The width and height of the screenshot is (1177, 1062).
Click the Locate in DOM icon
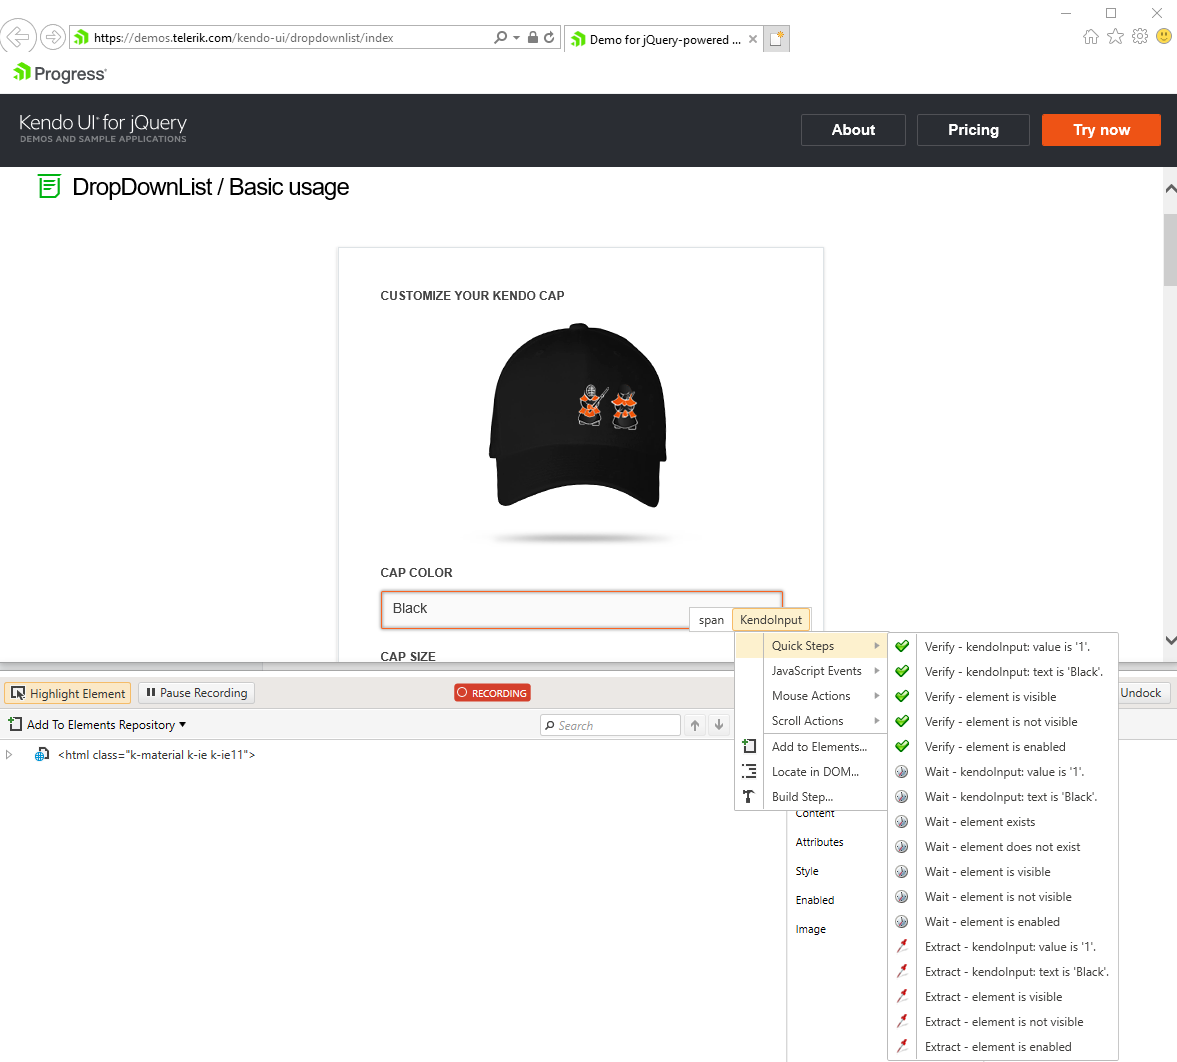pos(749,771)
